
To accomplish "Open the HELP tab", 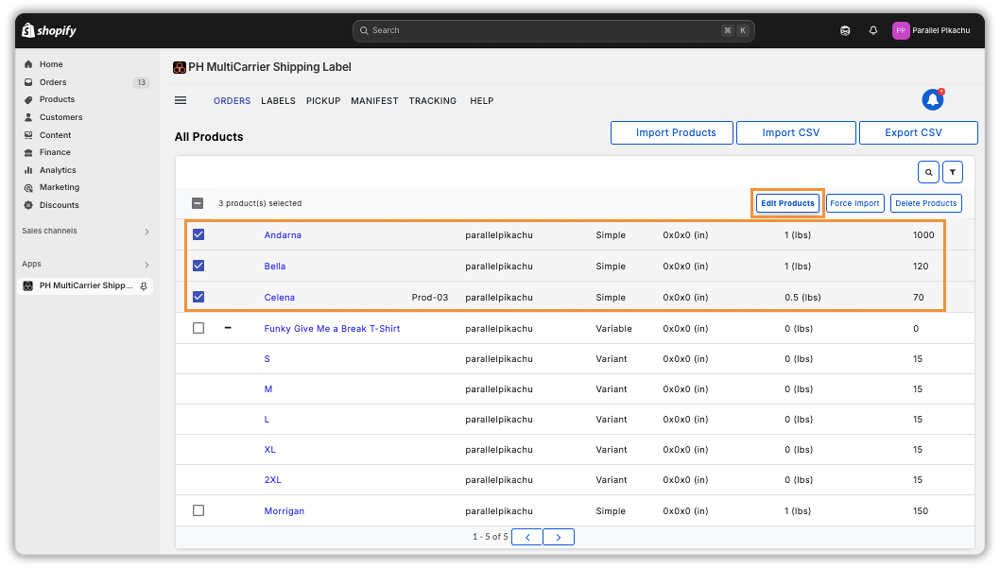I will point(482,101).
